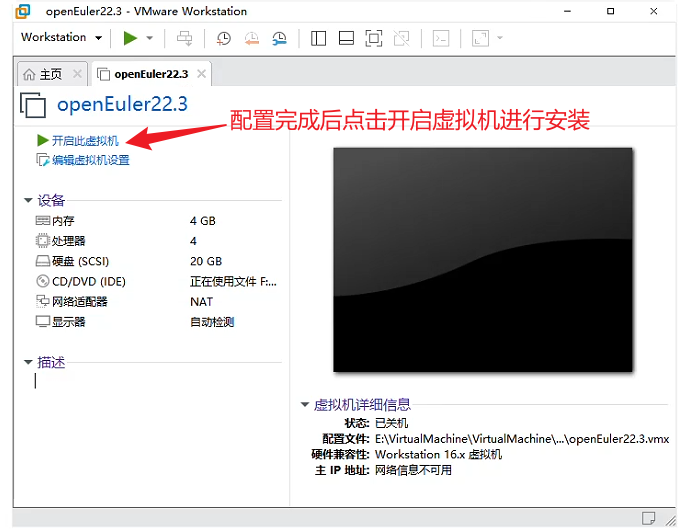Click the openEuler22.3 heading title
The image size is (686, 529).
point(122,104)
